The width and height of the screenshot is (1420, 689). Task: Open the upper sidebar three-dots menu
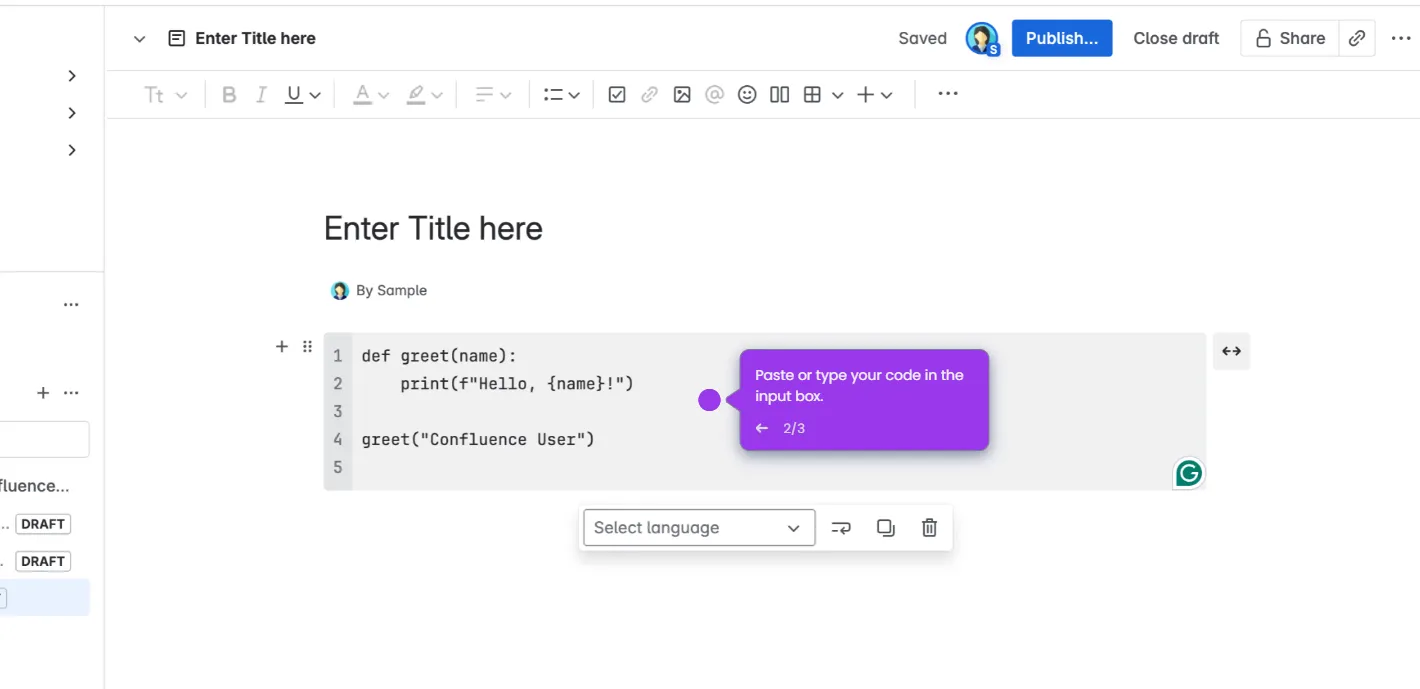click(x=71, y=305)
